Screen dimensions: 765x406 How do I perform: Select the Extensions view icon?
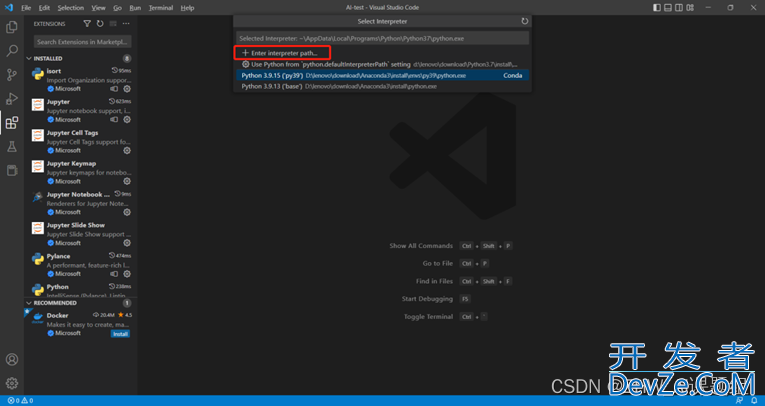12,122
